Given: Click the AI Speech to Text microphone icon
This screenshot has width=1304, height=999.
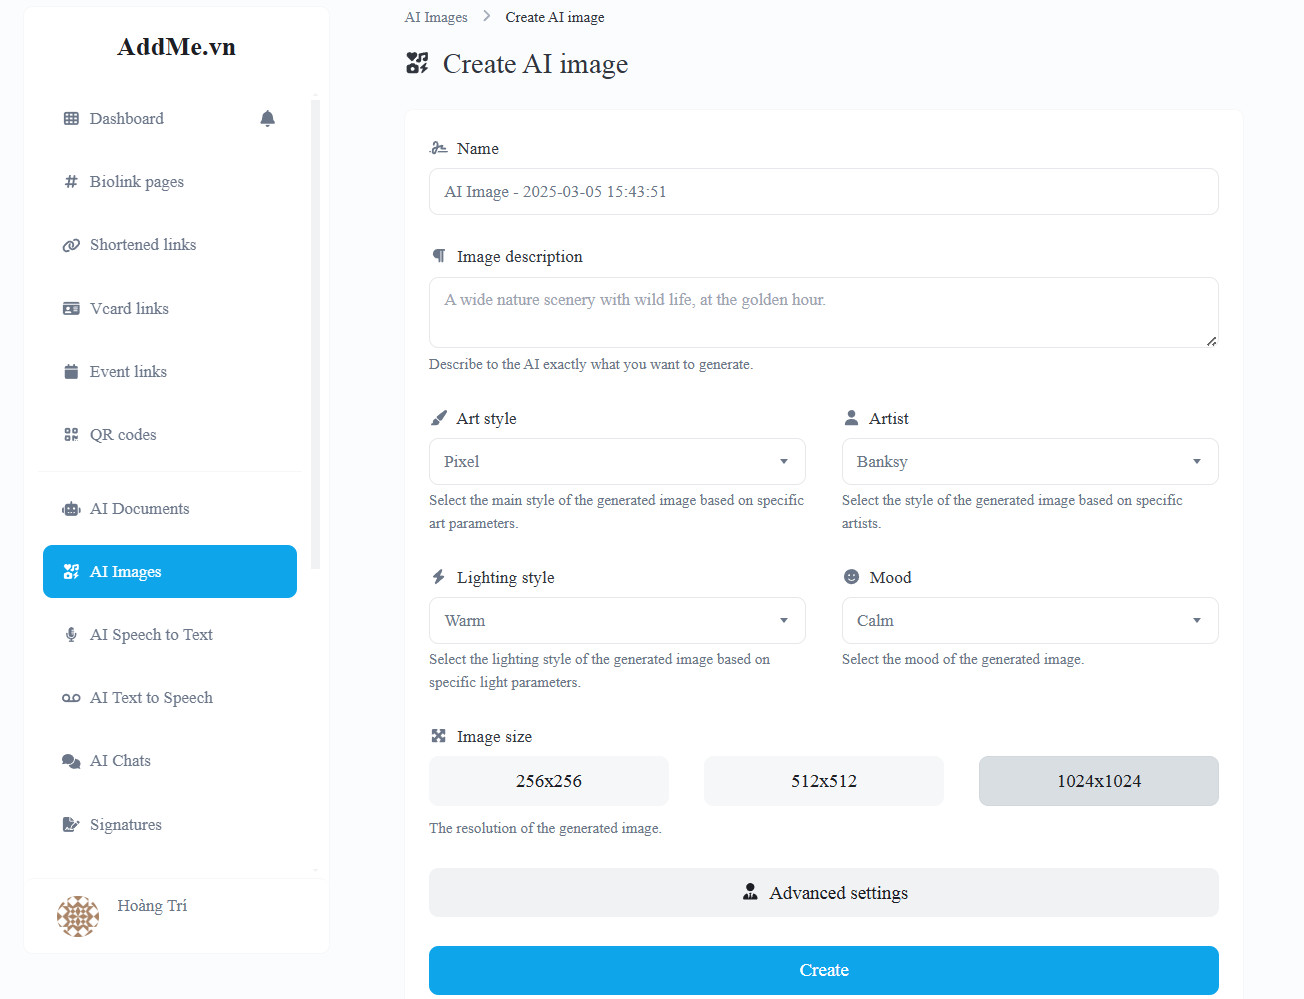Looking at the screenshot, I should point(71,635).
